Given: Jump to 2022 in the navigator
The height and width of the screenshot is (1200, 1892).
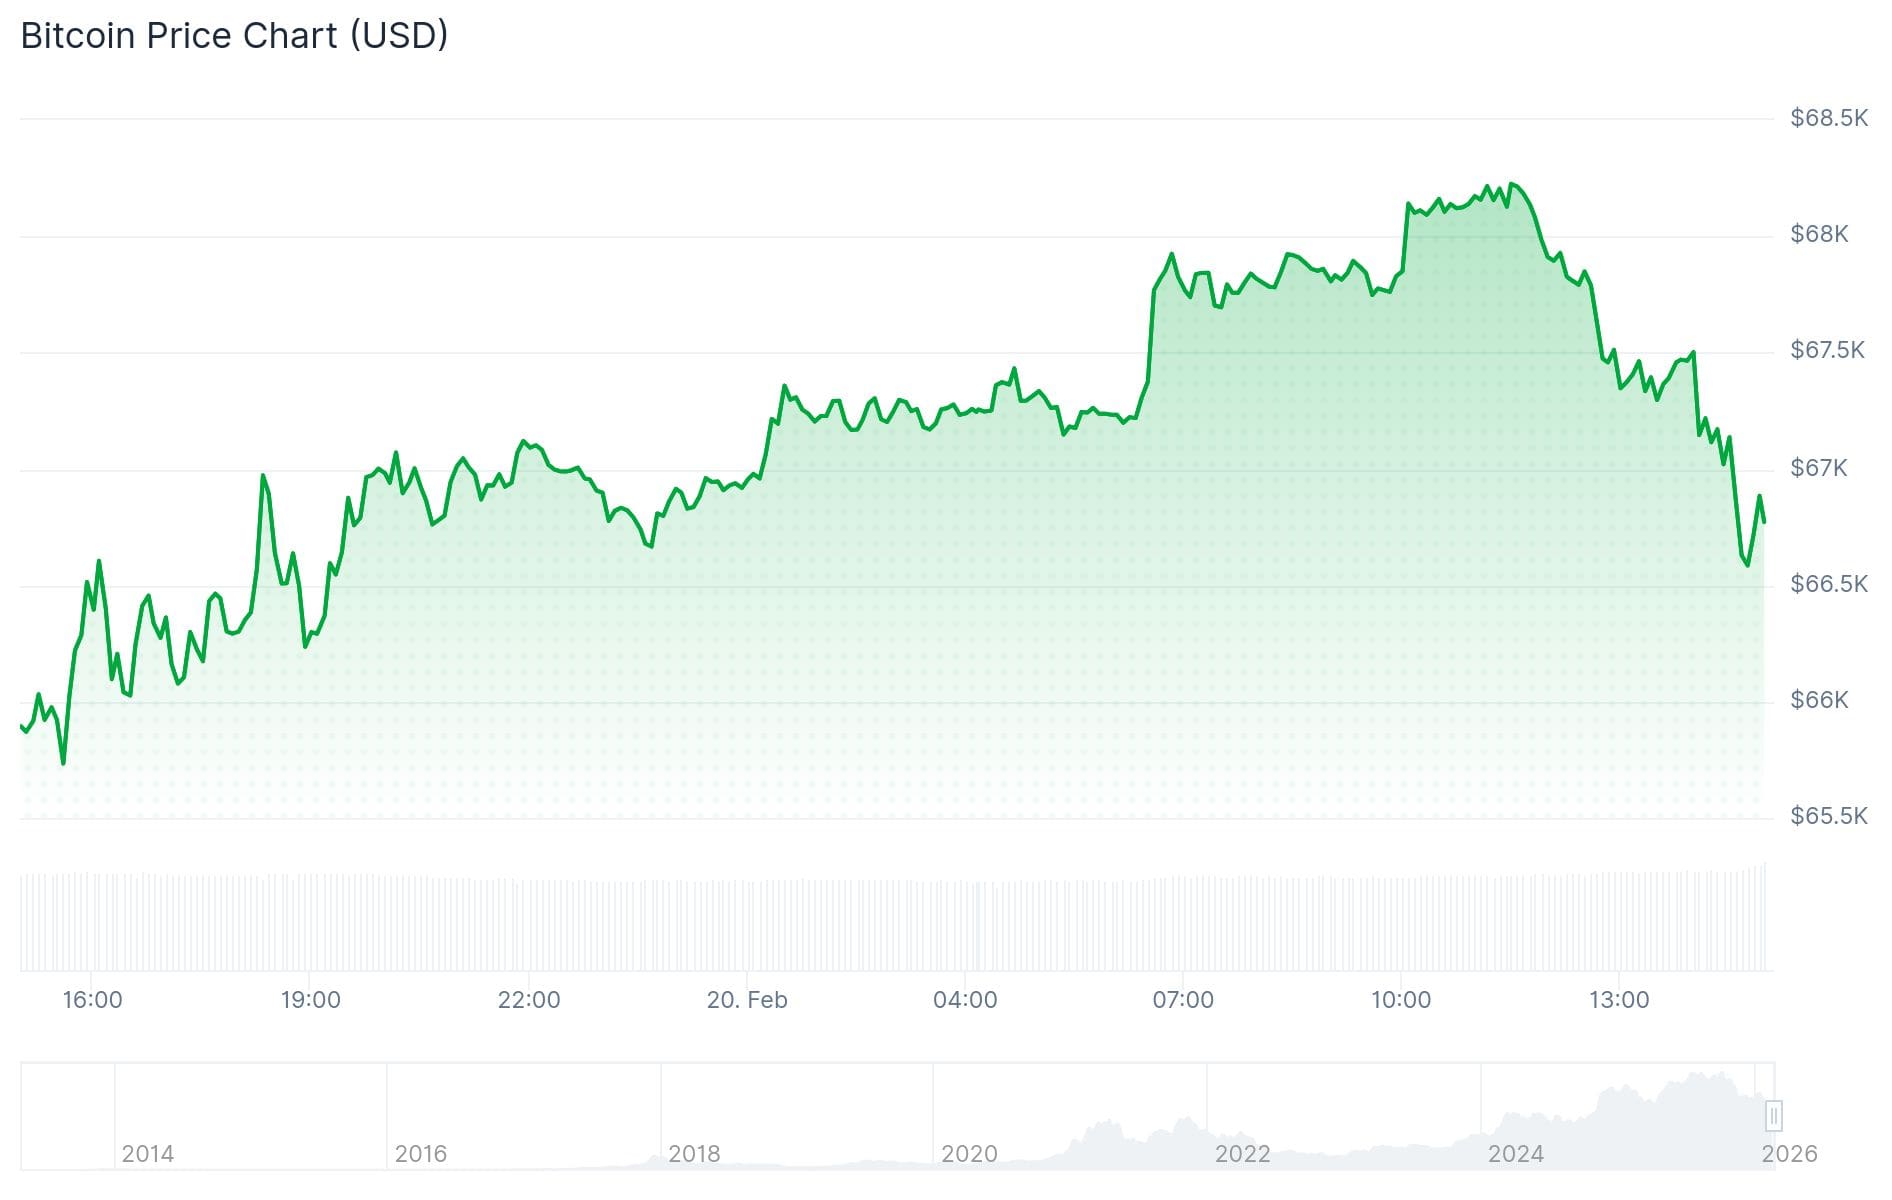Looking at the screenshot, I should point(1242,1154).
